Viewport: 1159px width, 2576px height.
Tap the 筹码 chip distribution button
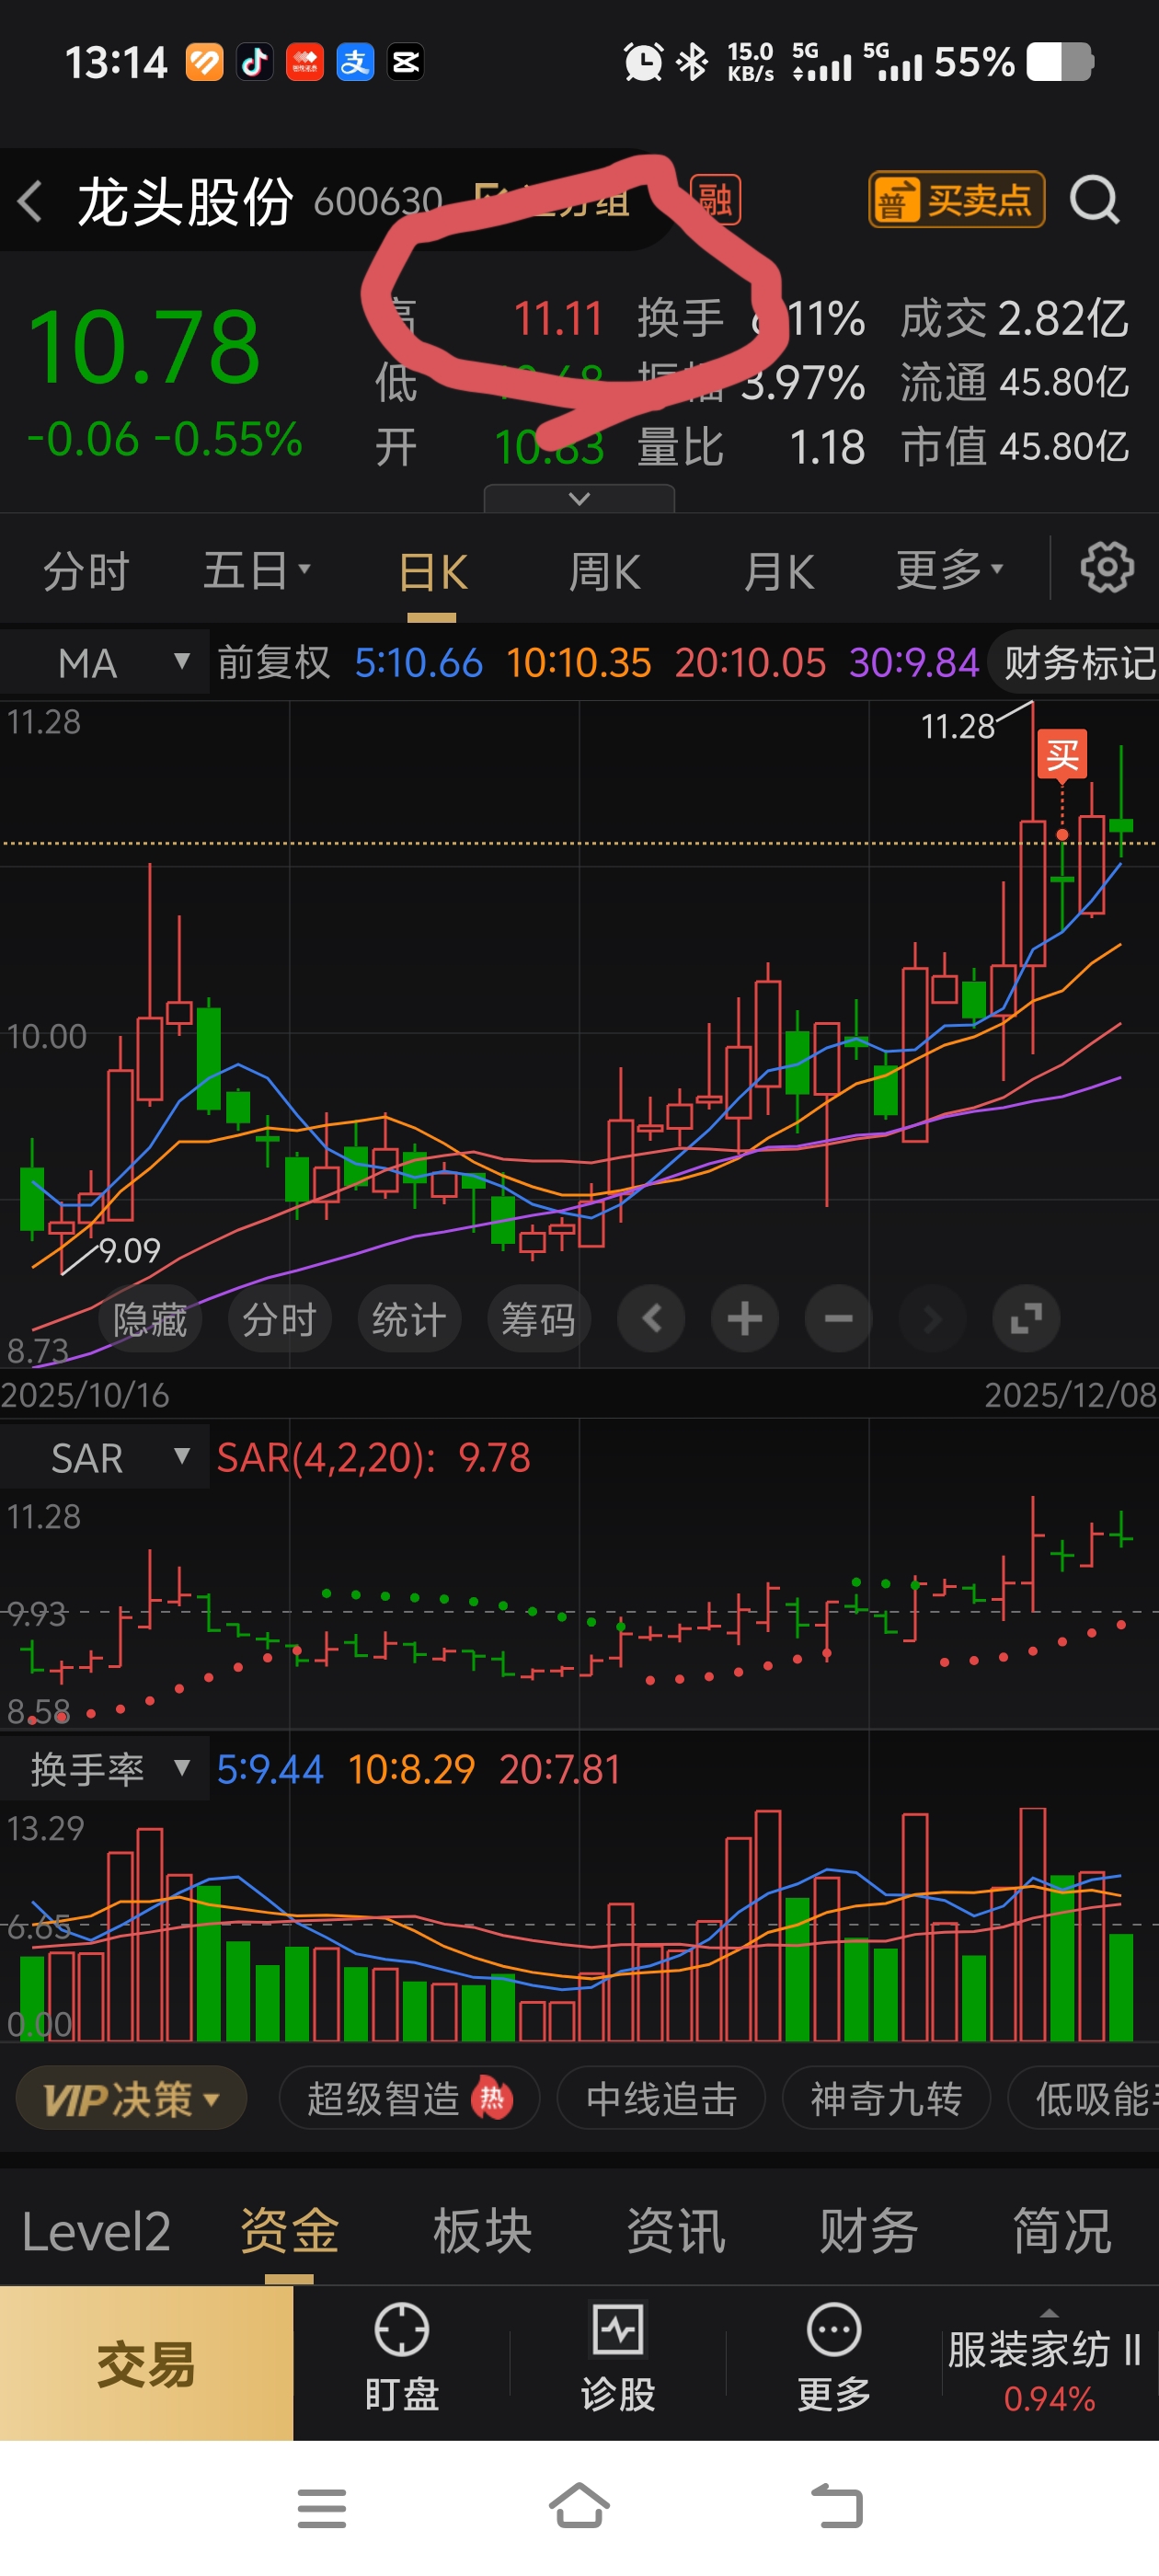[x=538, y=1319]
